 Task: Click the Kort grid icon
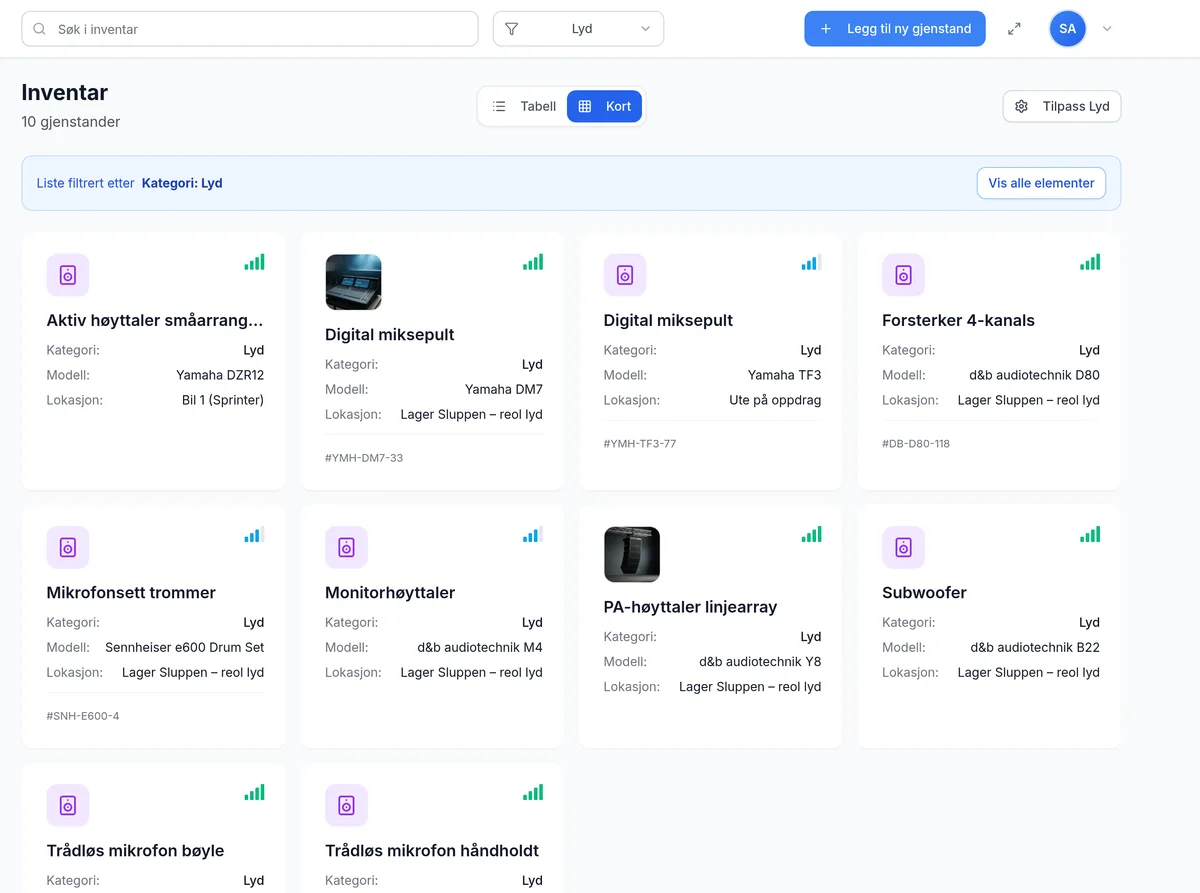tap(585, 106)
